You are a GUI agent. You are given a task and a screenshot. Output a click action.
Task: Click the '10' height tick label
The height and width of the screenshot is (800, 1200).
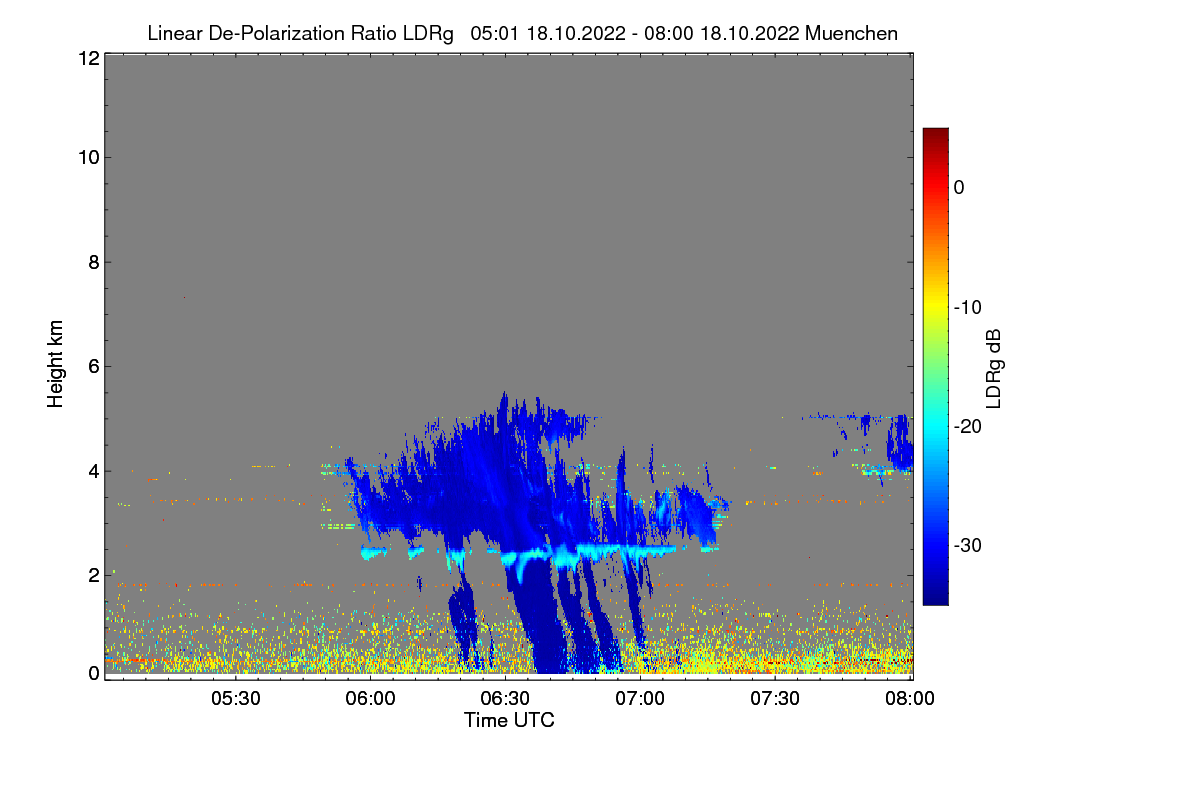[x=87, y=157]
